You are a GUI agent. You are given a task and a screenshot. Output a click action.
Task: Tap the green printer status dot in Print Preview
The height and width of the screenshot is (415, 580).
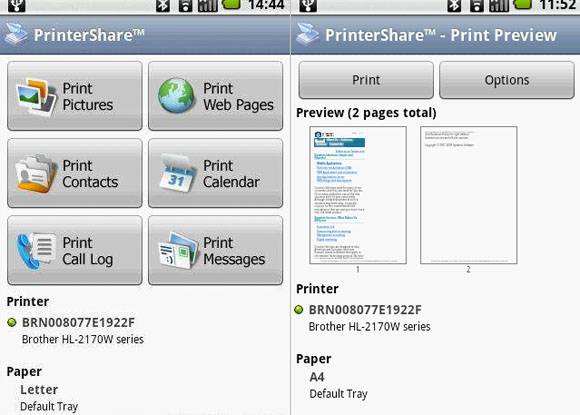pyautogui.click(x=299, y=310)
